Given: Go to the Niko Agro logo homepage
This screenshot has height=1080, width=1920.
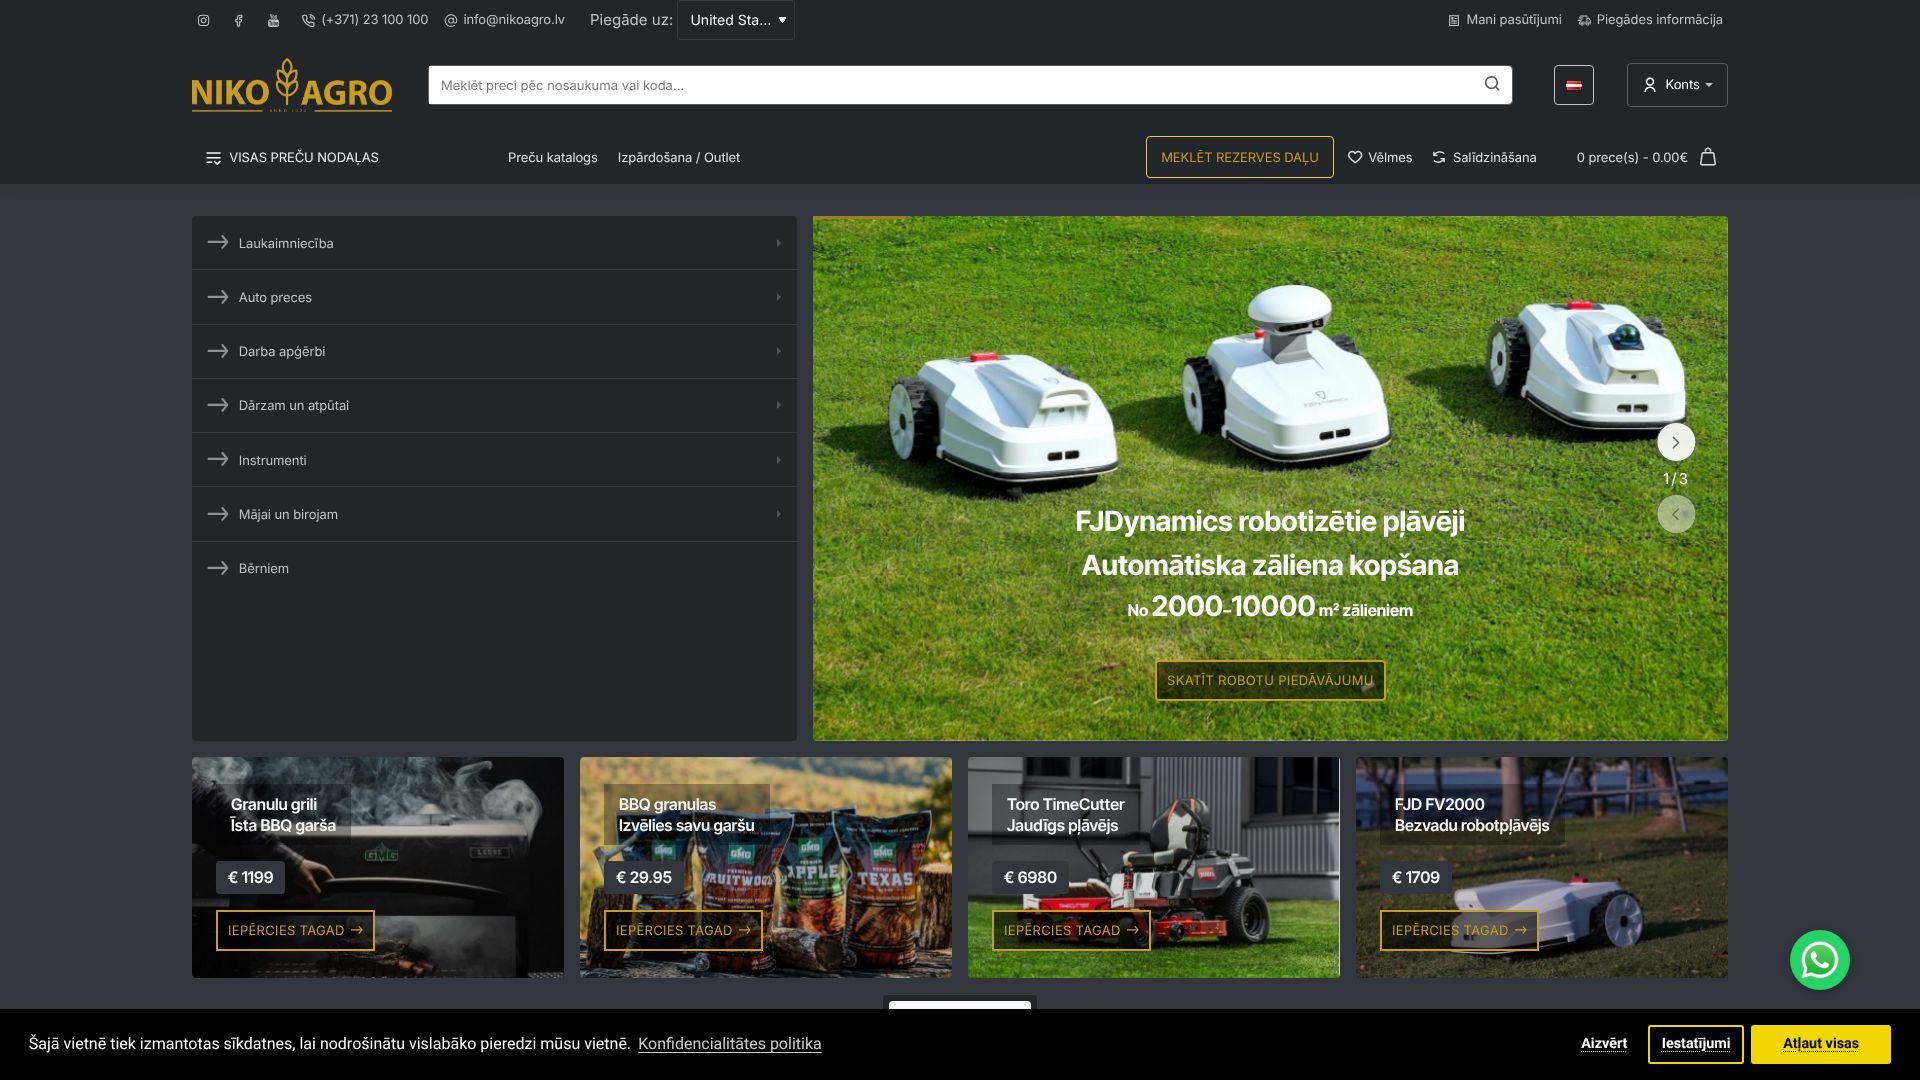Looking at the screenshot, I should (292, 85).
